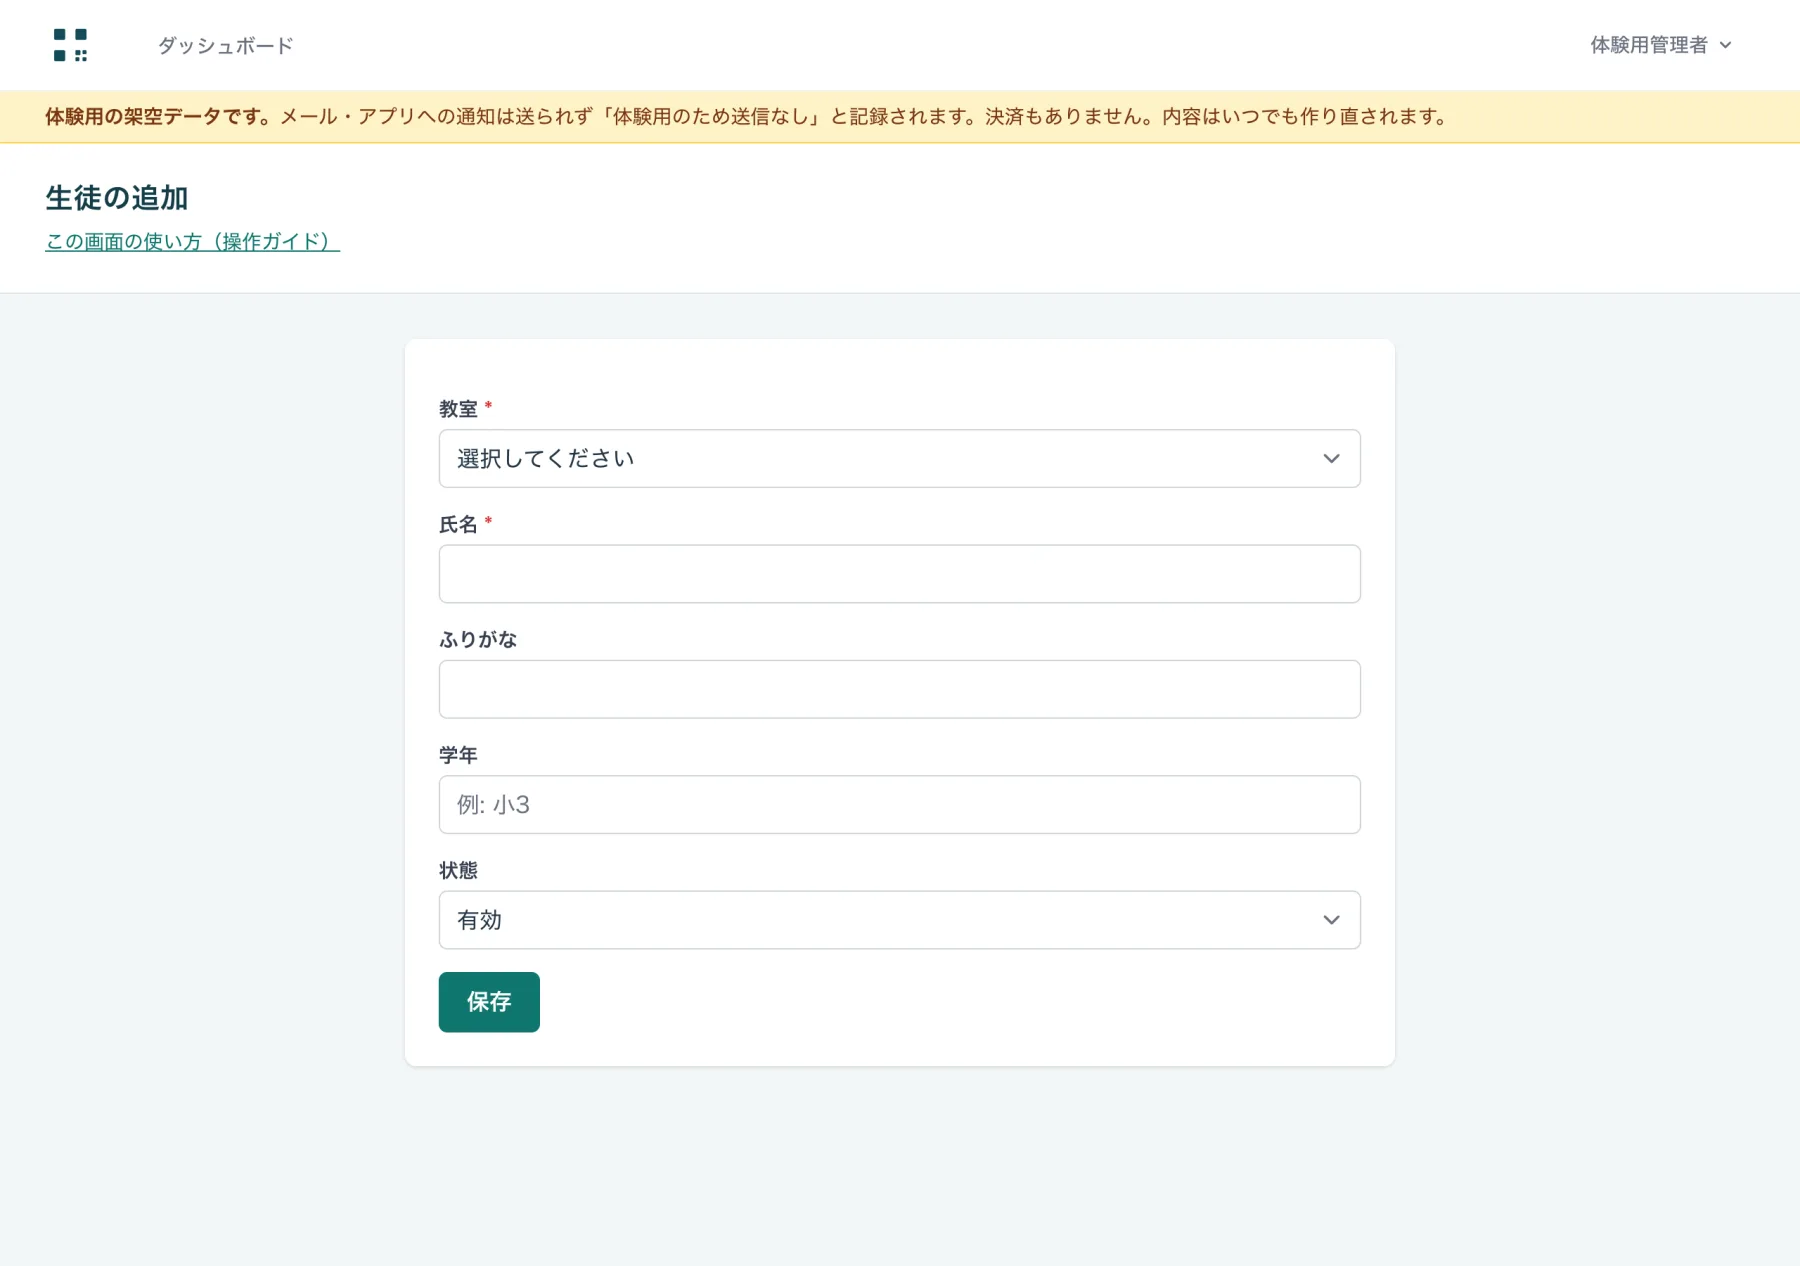Open the この画面の使い方(操作ガイド) link
Viewport: 1800px width, 1266px height.
192,241
